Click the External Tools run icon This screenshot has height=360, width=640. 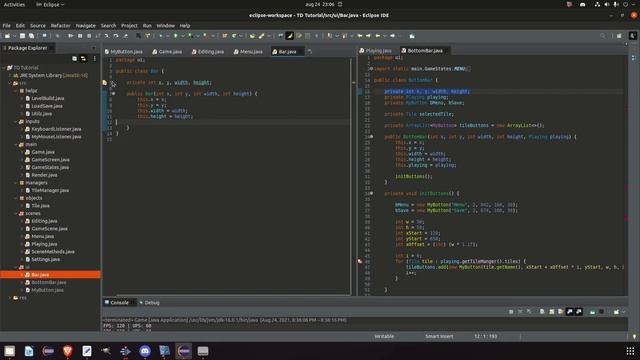205,36
